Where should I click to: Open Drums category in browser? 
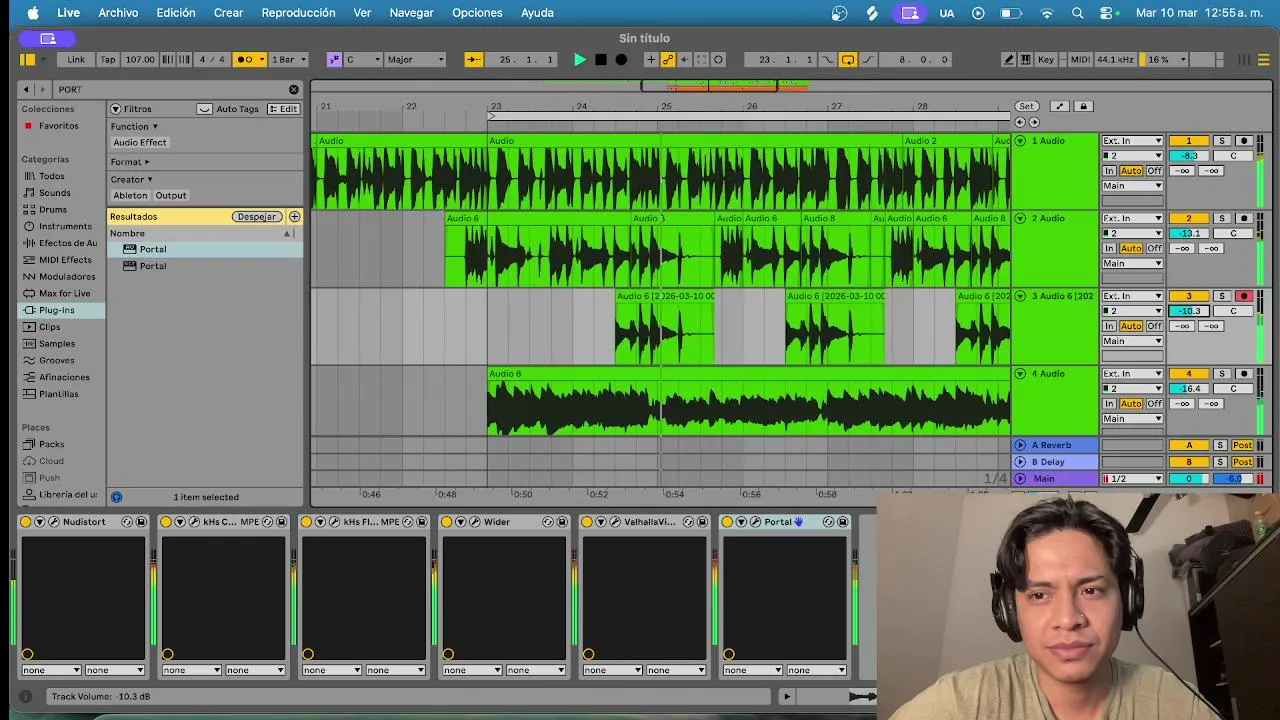coord(53,210)
